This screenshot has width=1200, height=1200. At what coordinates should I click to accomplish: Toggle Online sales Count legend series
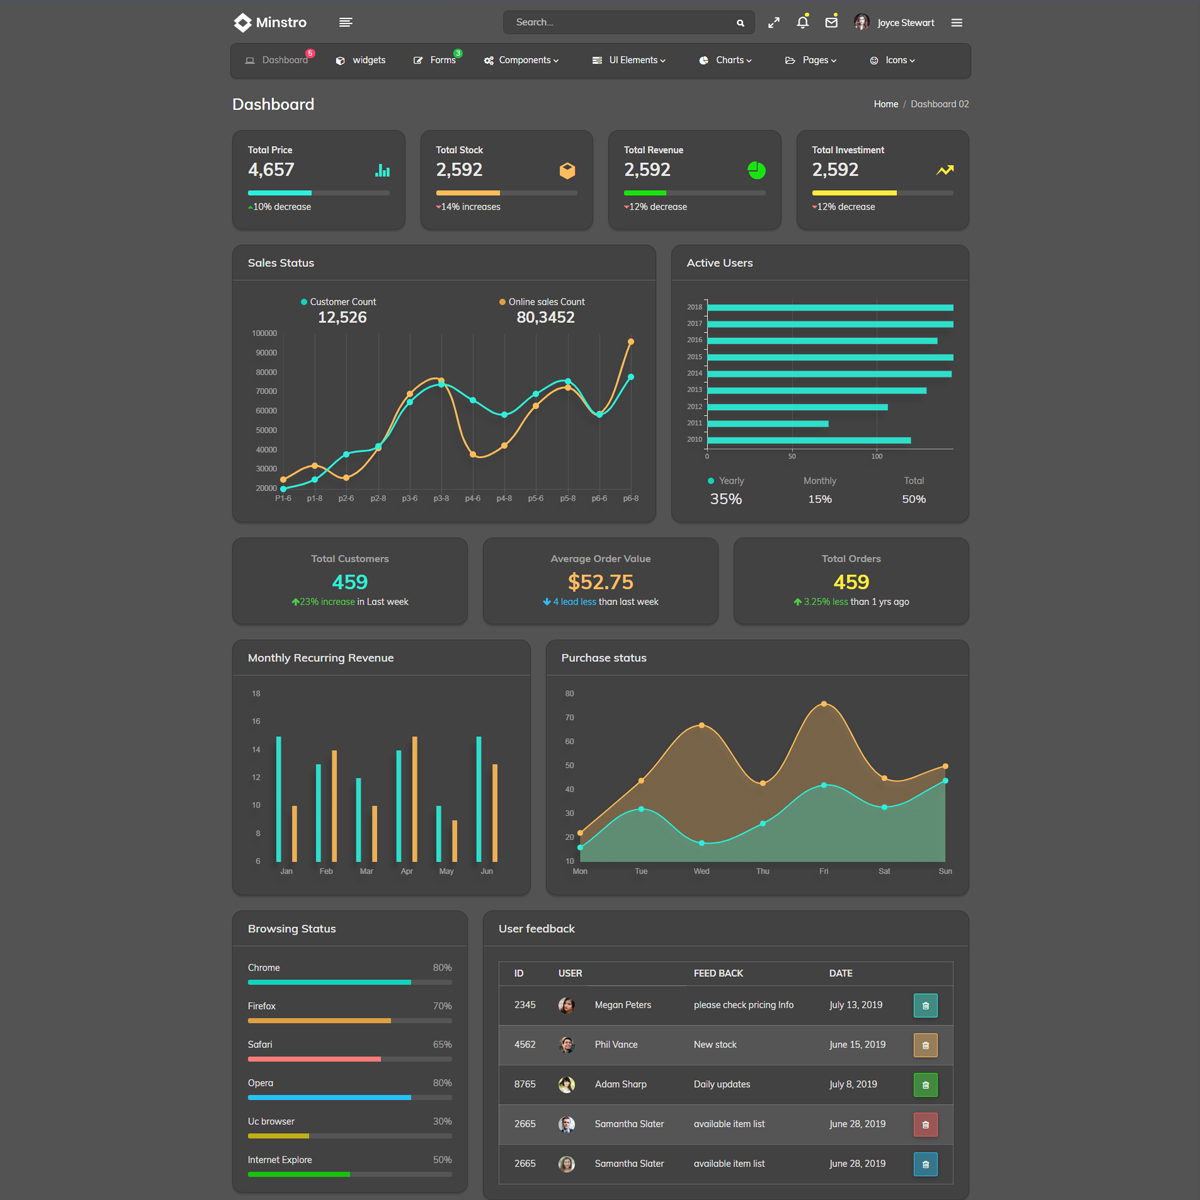[x=542, y=302]
